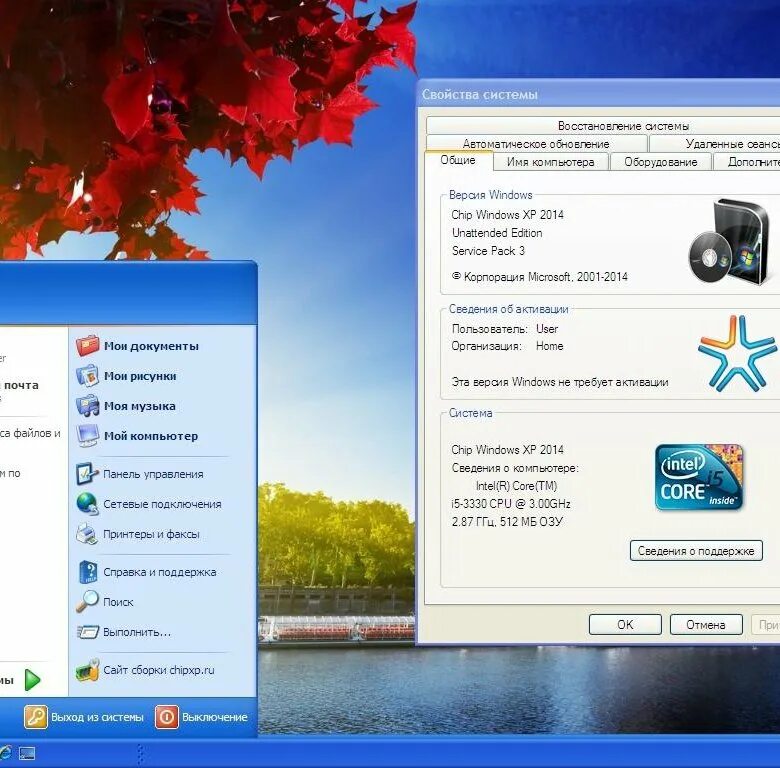This screenshot has height=768, width=780.
Task: Click Show Desktop icon in taskbar
Action: pyautogui.click(x=27, y=754)
